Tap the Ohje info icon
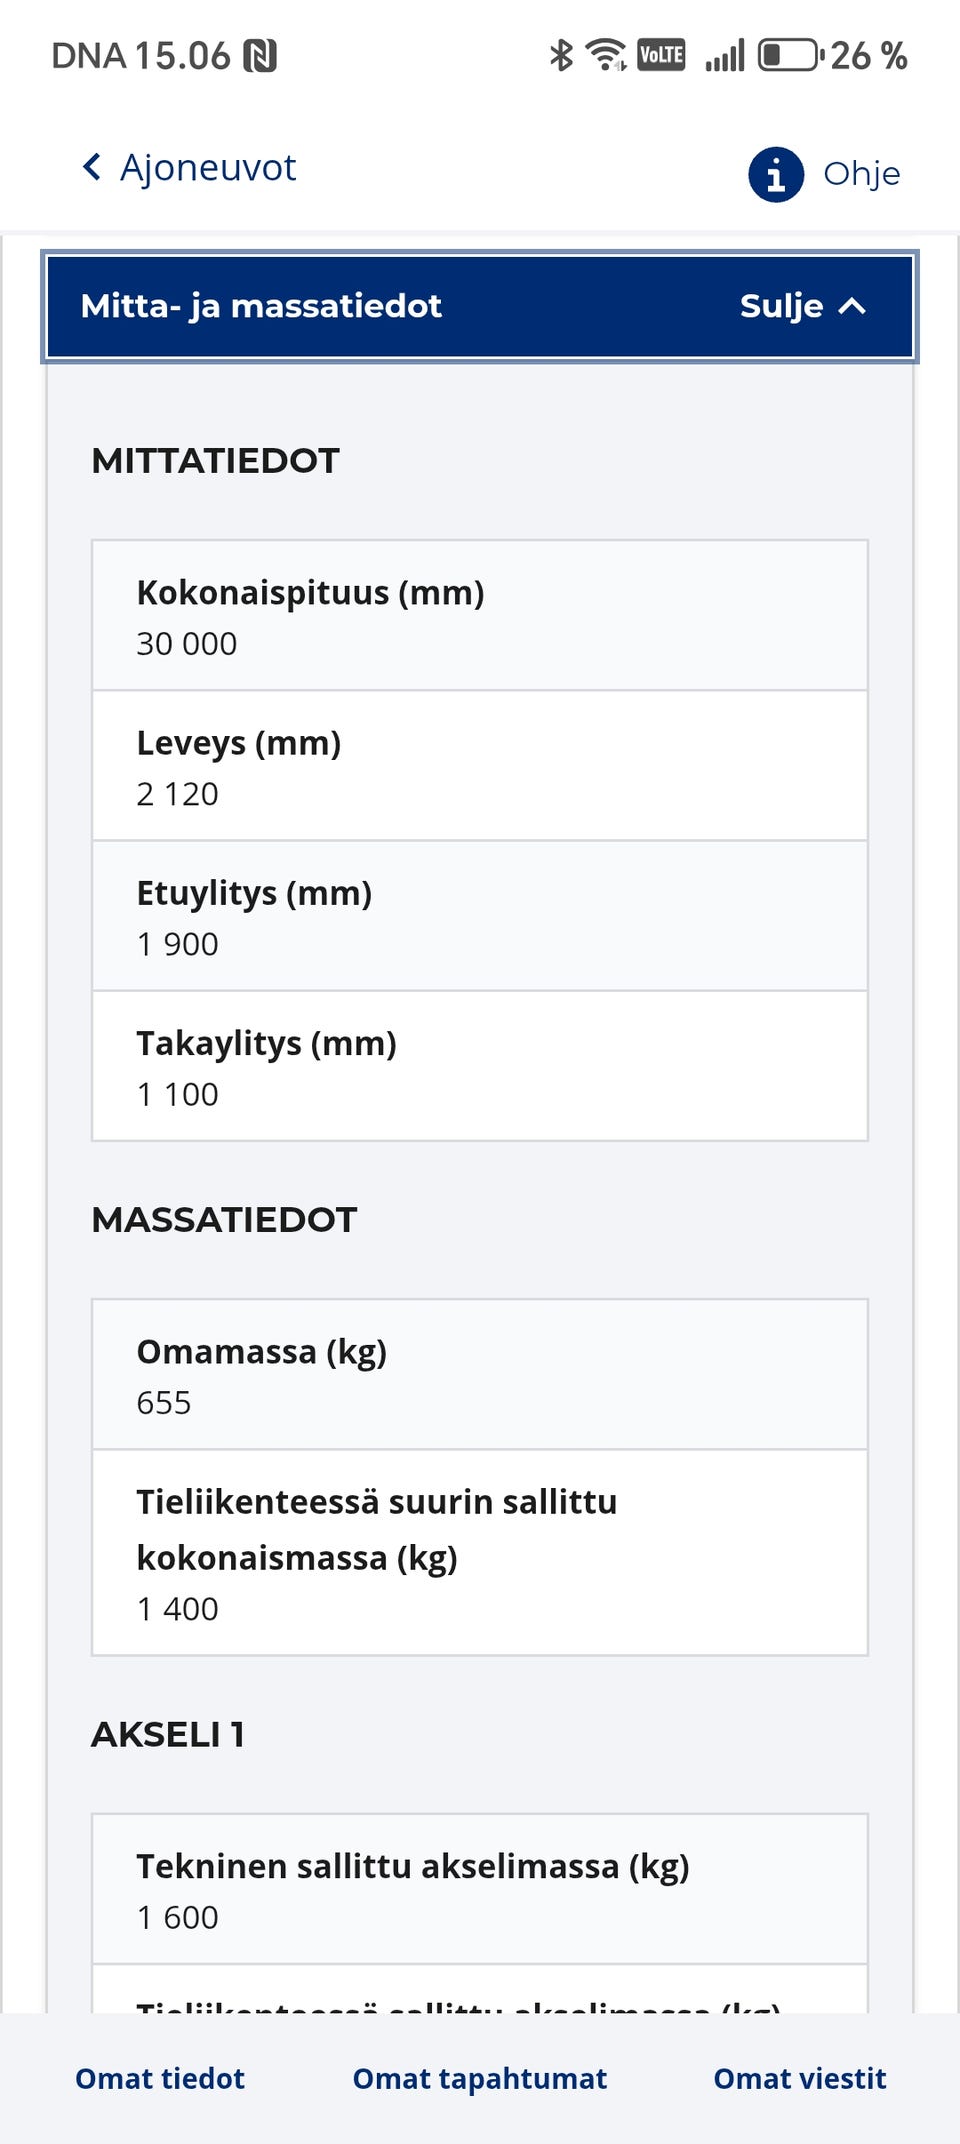This screenshot has height=2144, width=960. (x=775, y=172)
